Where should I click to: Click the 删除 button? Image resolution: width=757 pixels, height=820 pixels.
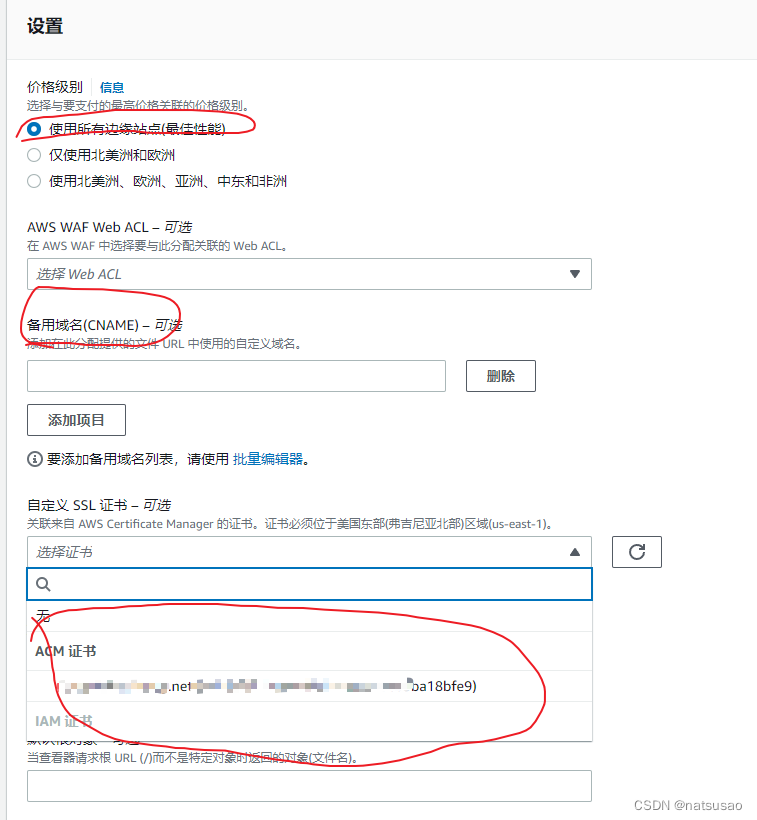(500, 375)
